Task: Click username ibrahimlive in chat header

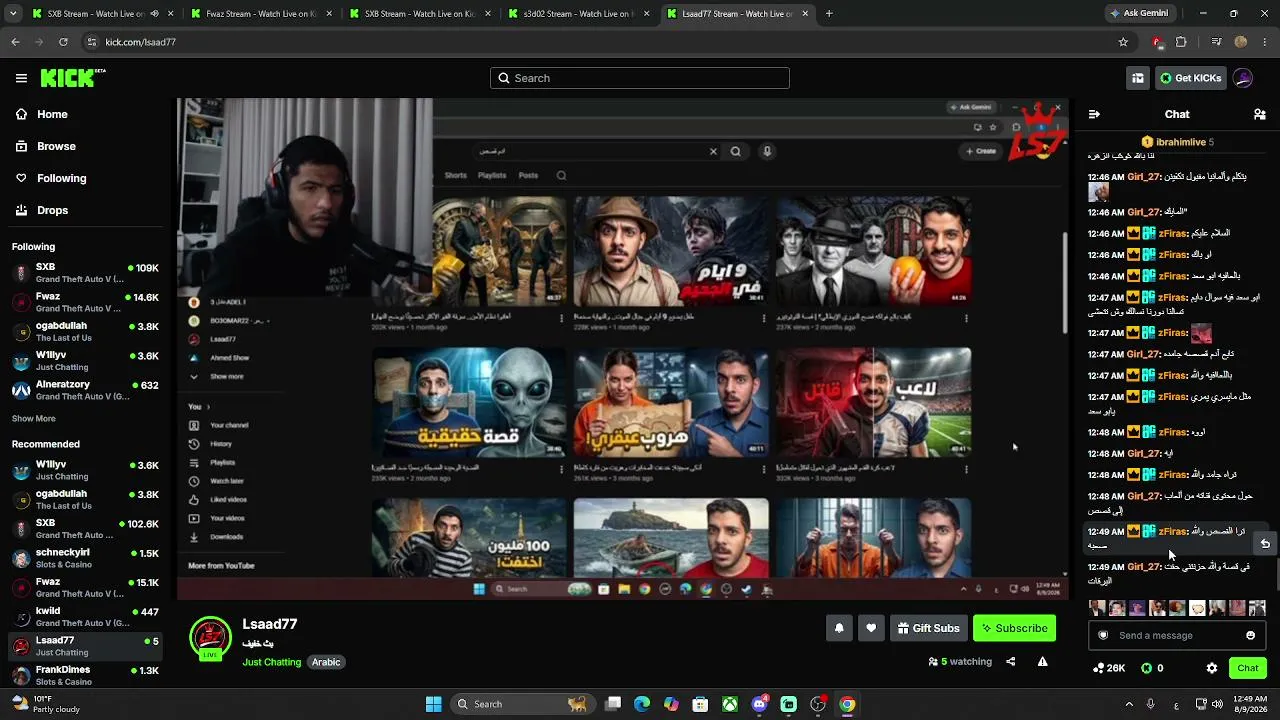Action: pyautogui.click(x=1180, y=142)
